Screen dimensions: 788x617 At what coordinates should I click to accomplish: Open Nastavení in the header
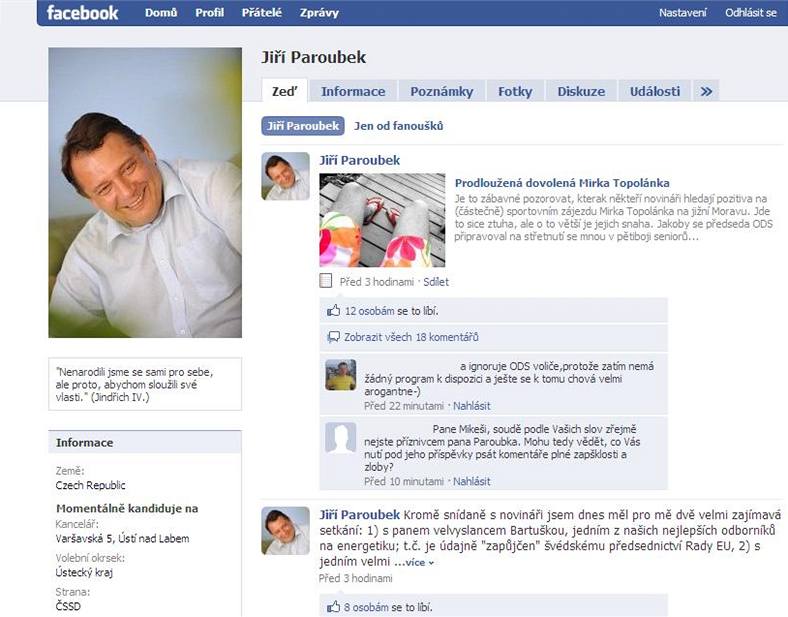point(682,13)
